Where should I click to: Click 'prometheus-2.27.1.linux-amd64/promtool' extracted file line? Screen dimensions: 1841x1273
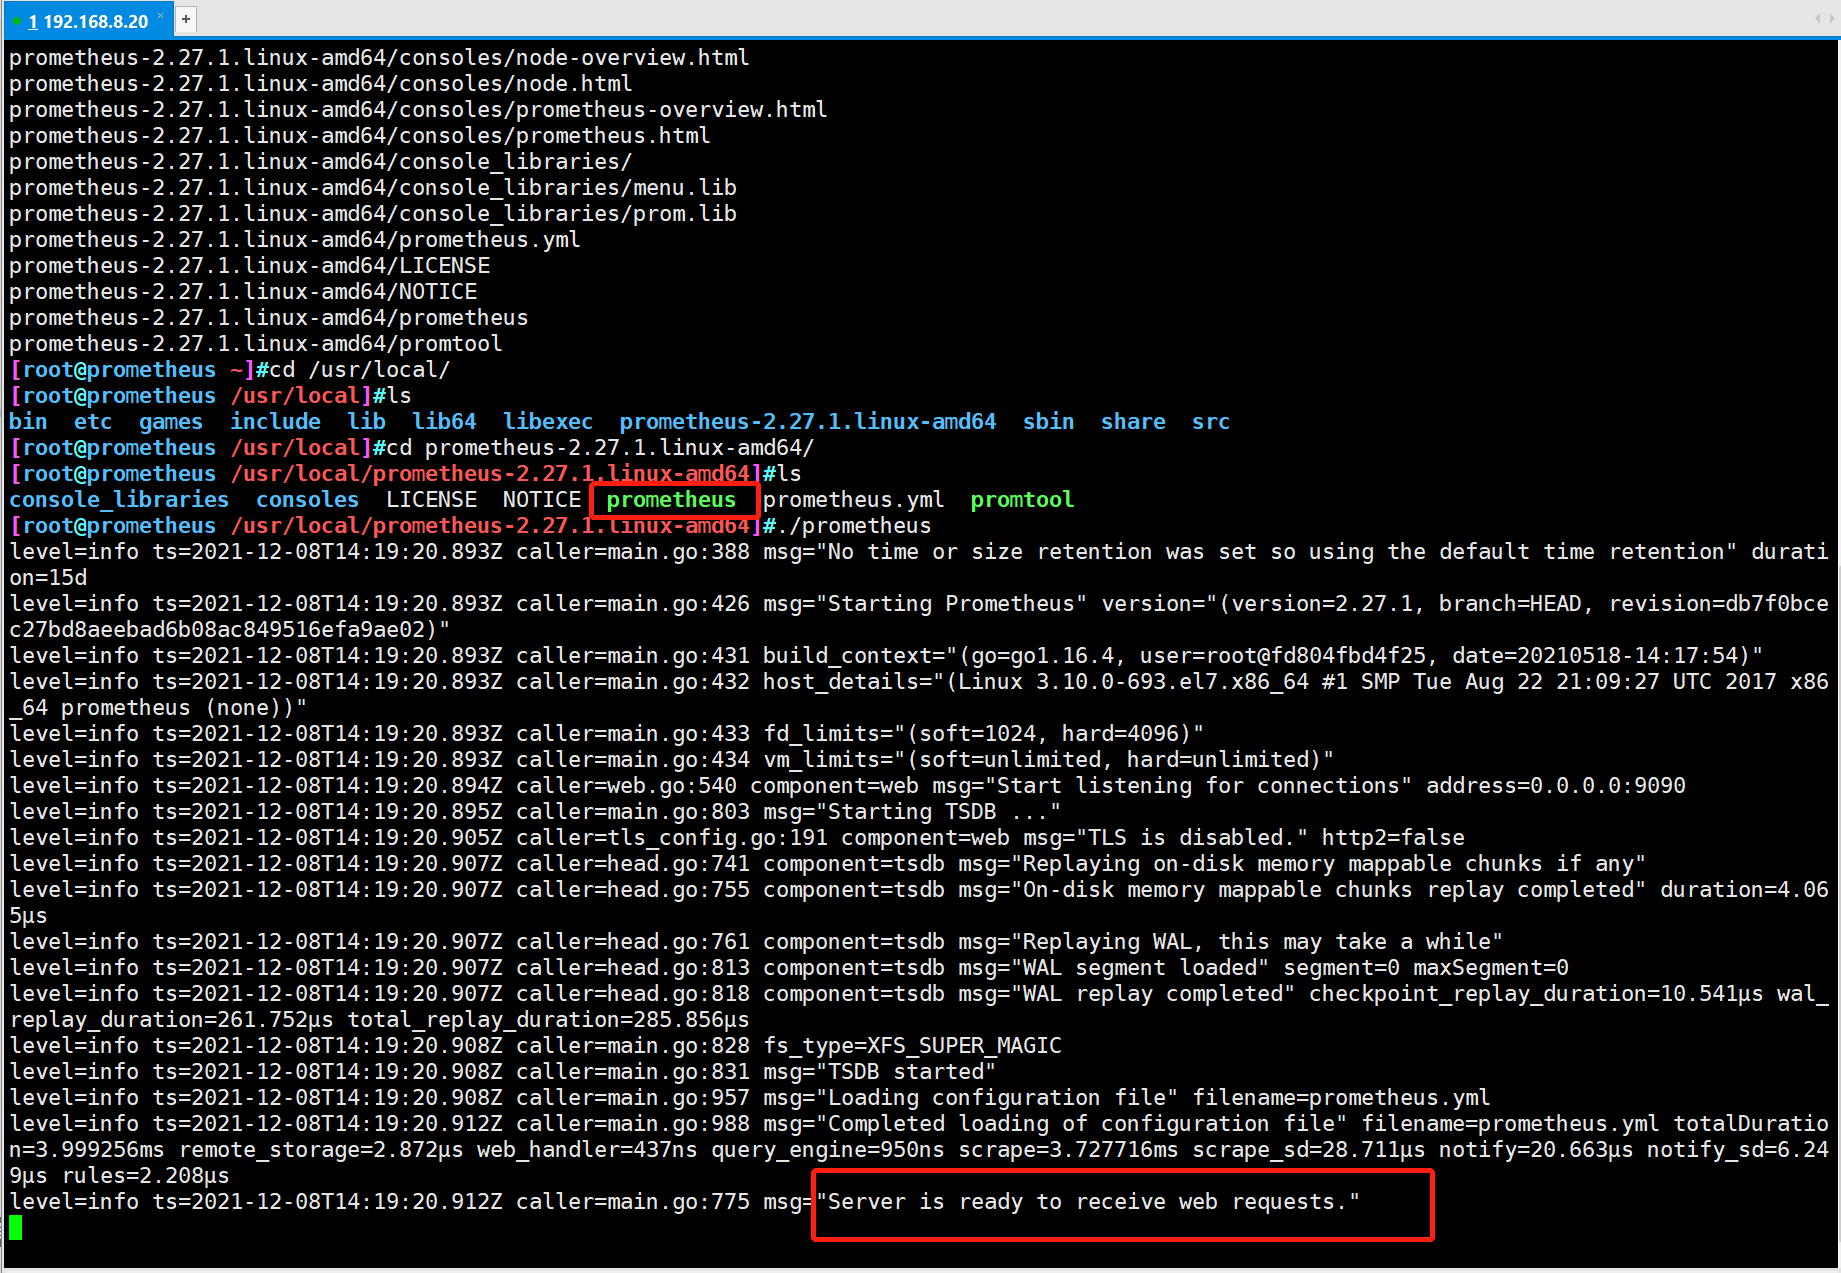click(255, 343)
